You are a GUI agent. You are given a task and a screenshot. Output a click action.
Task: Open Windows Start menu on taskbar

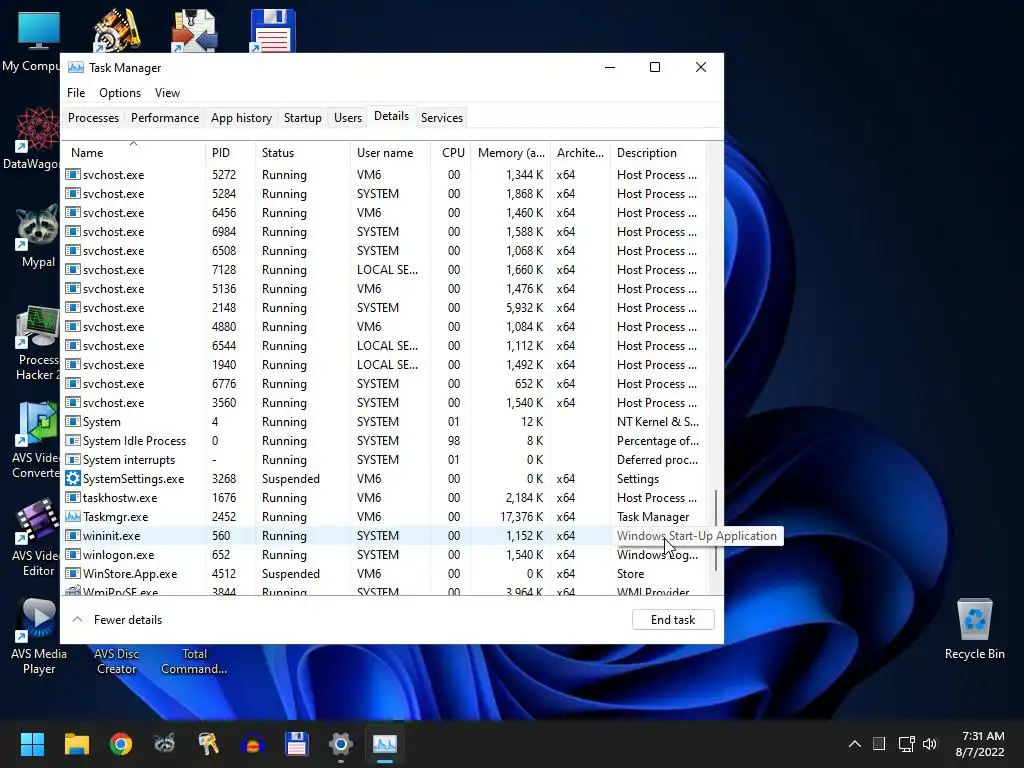(x=32, y=744)
